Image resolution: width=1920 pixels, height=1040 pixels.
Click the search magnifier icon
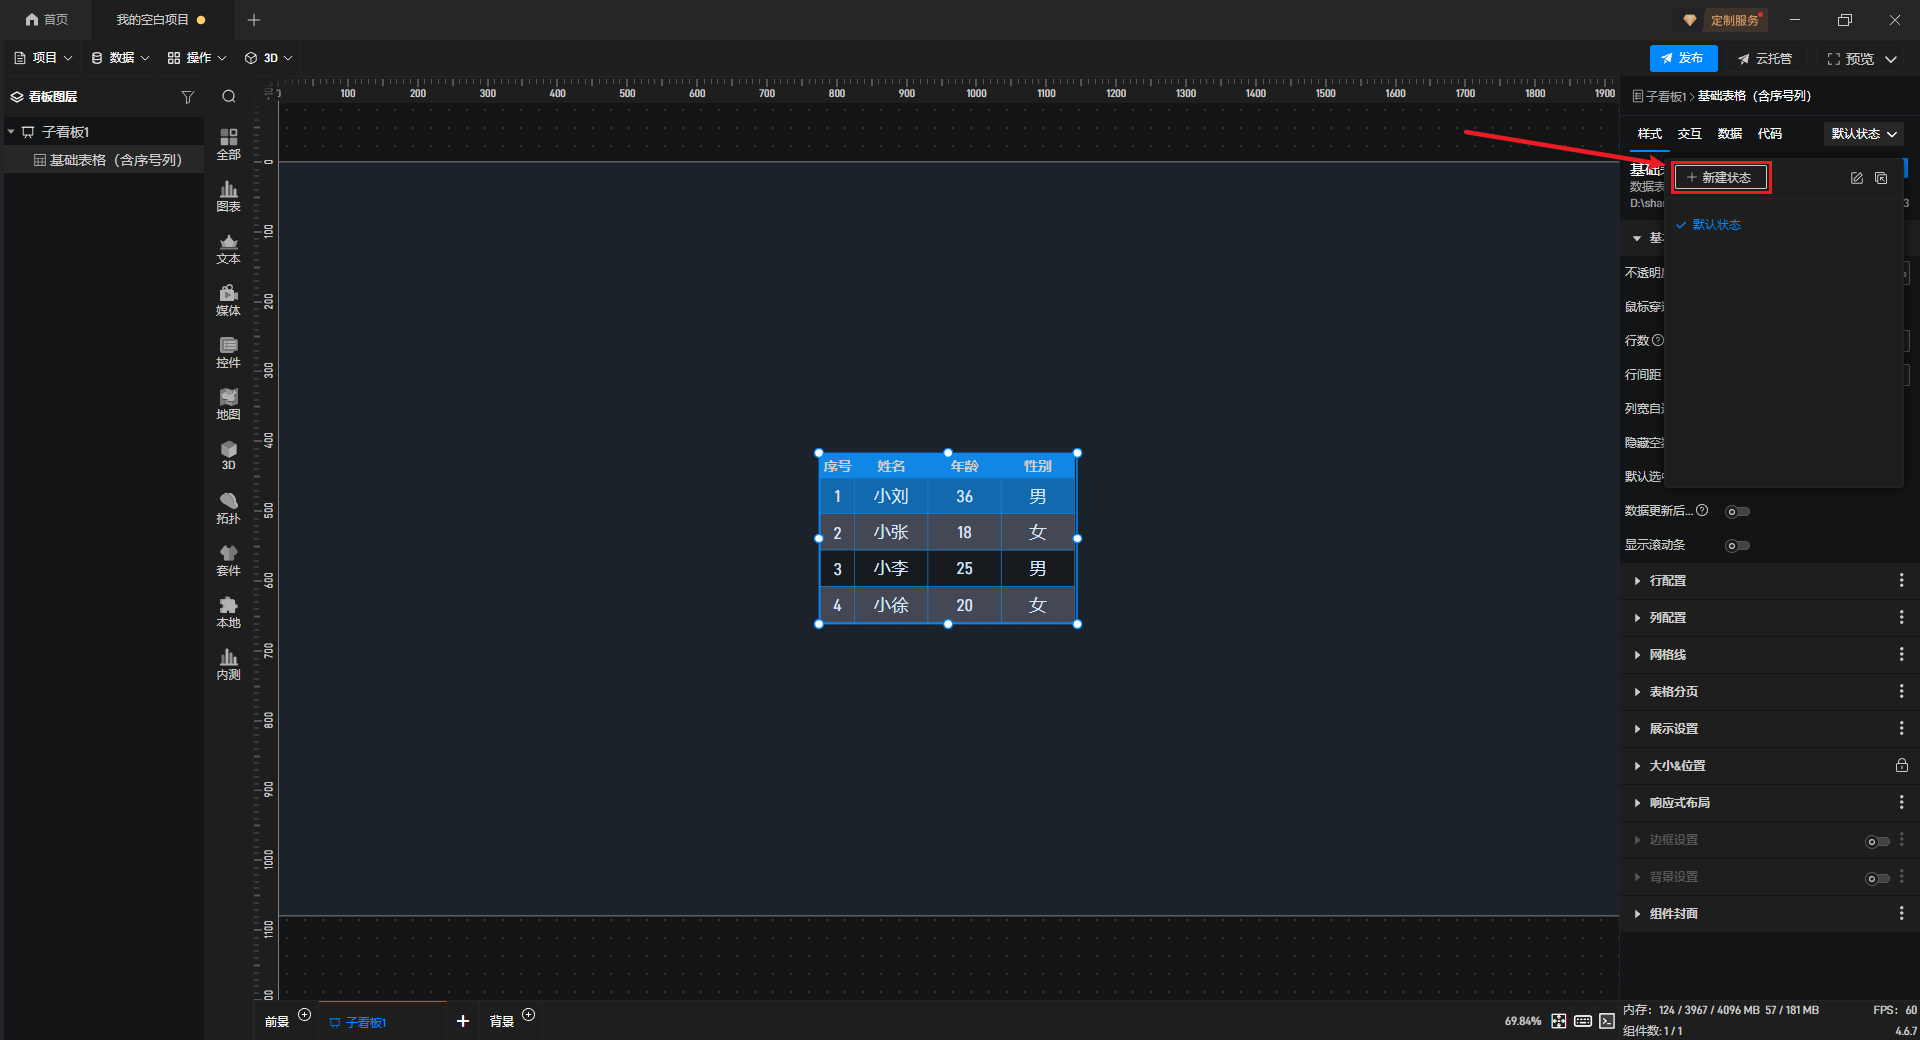tap(229, 97)
